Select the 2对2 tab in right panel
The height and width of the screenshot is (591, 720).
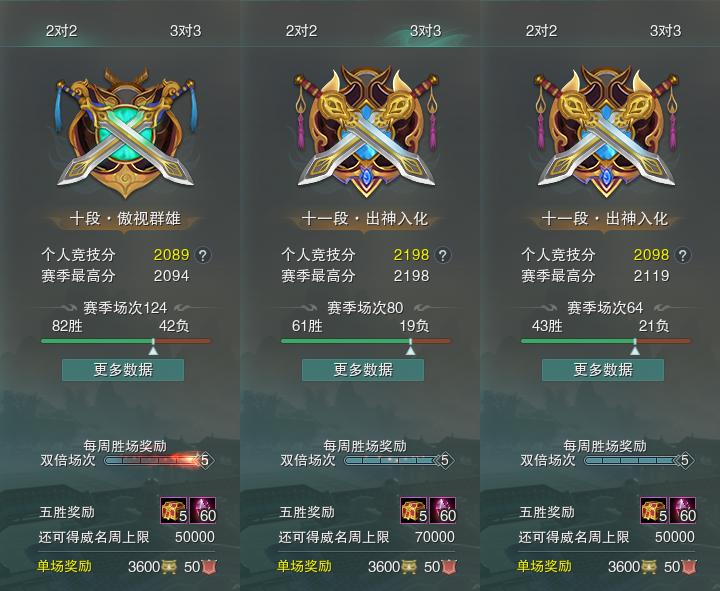[x=541, y=31]
